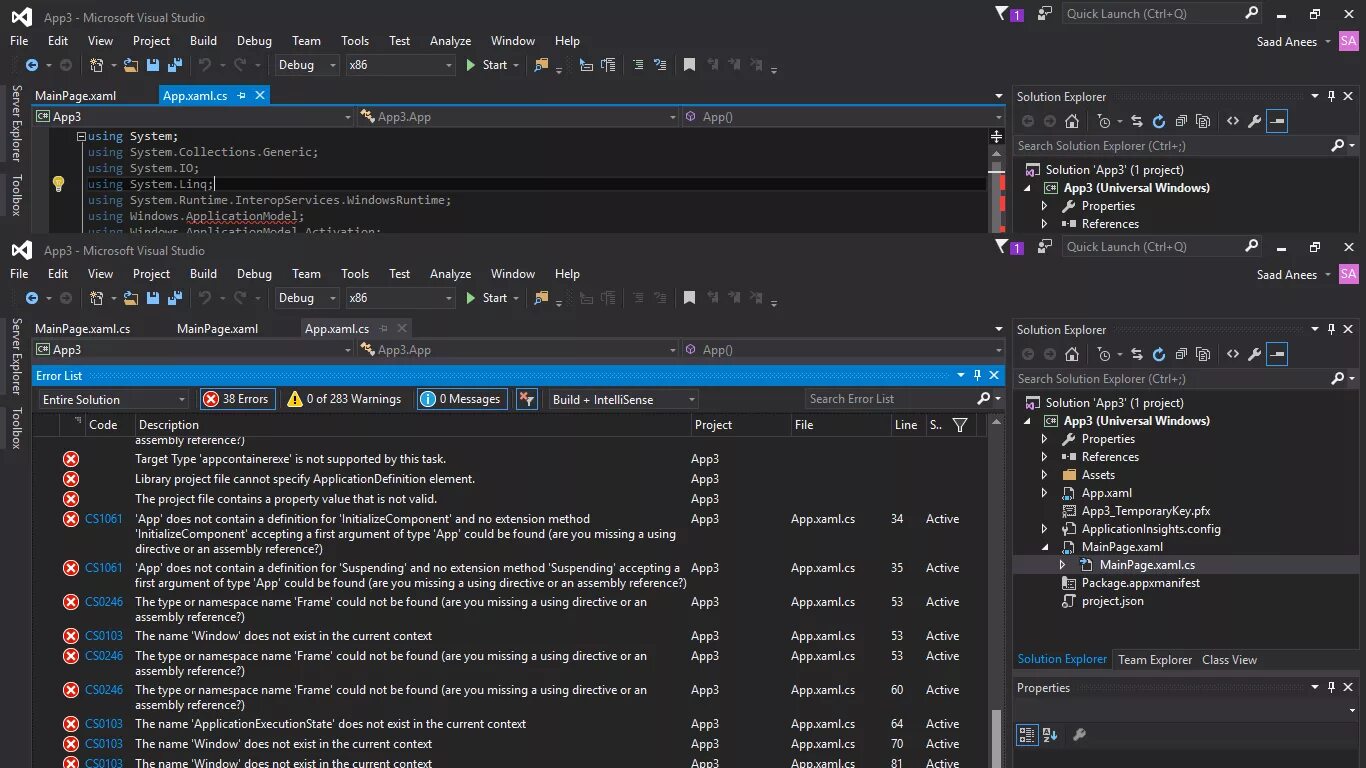Click Save icon in back window toolbar
Viewport: 1366px width, 768px height.
click(x=153, y=65)
